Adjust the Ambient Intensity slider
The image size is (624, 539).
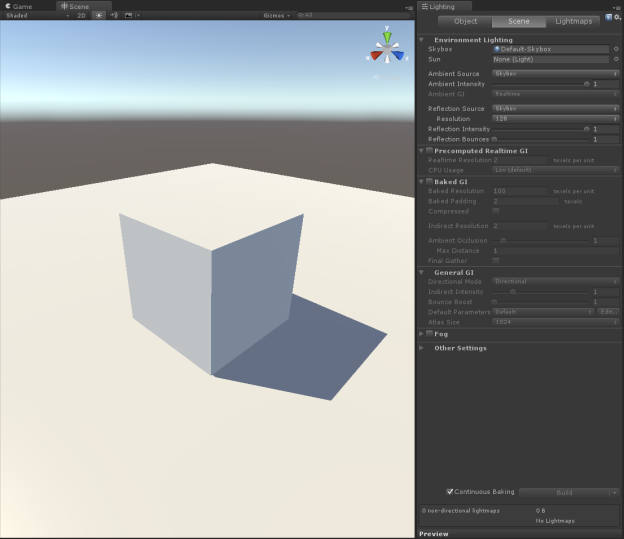click(x=586, y=84)
